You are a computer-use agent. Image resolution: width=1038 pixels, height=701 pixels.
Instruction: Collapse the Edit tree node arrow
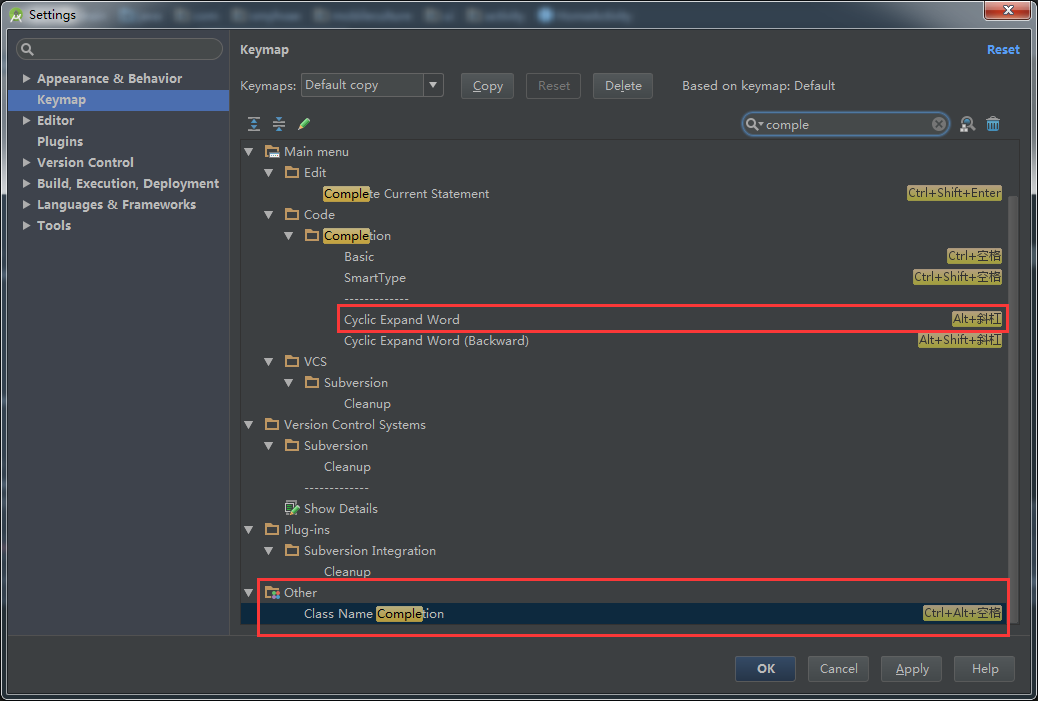[x=269, y=173]
